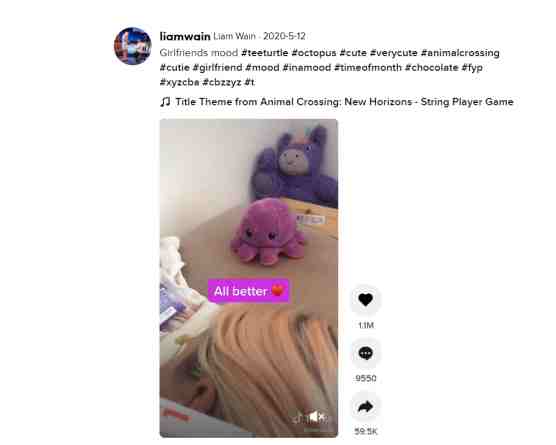Screen dimensions: 556x445
Task: Click the Liam Wain display name
Action: point(234,36)
